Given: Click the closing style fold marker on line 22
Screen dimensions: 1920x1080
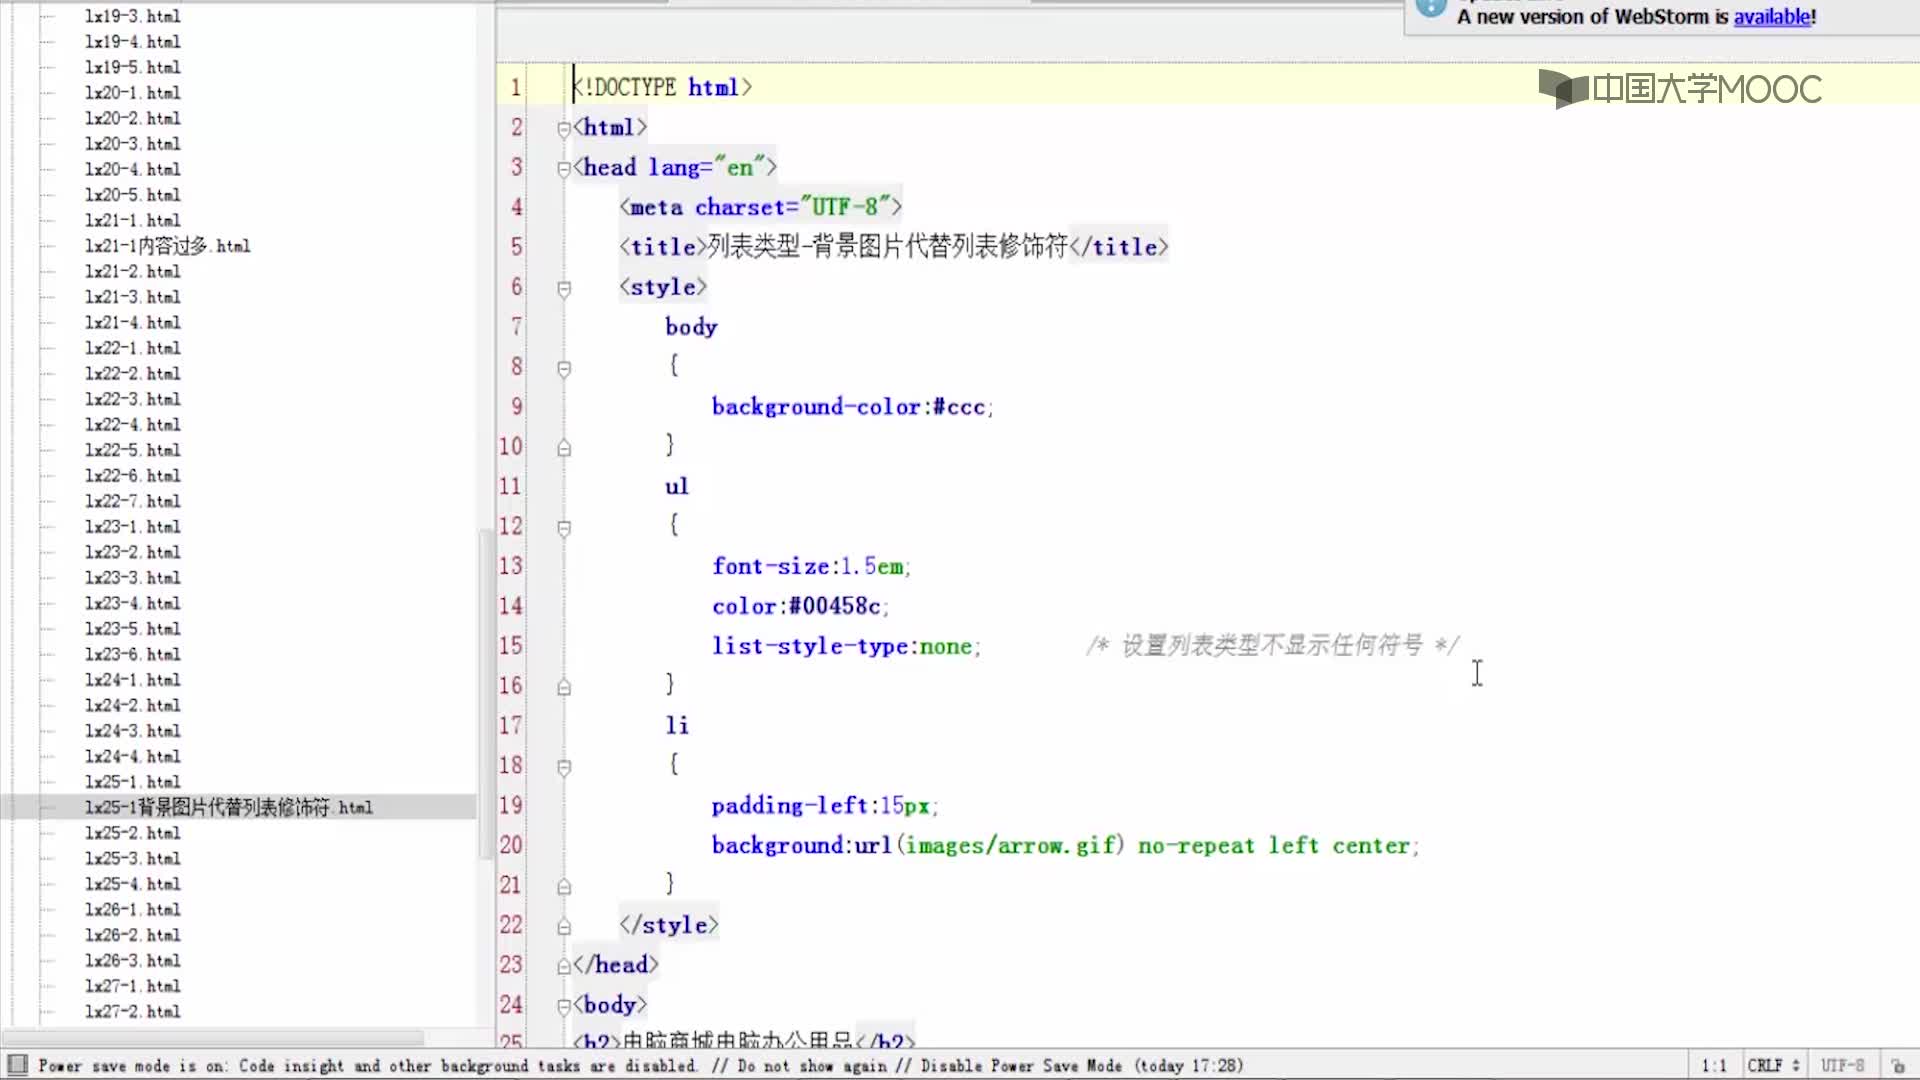Looking at the screenshot, I should click(x=564, y=926).
